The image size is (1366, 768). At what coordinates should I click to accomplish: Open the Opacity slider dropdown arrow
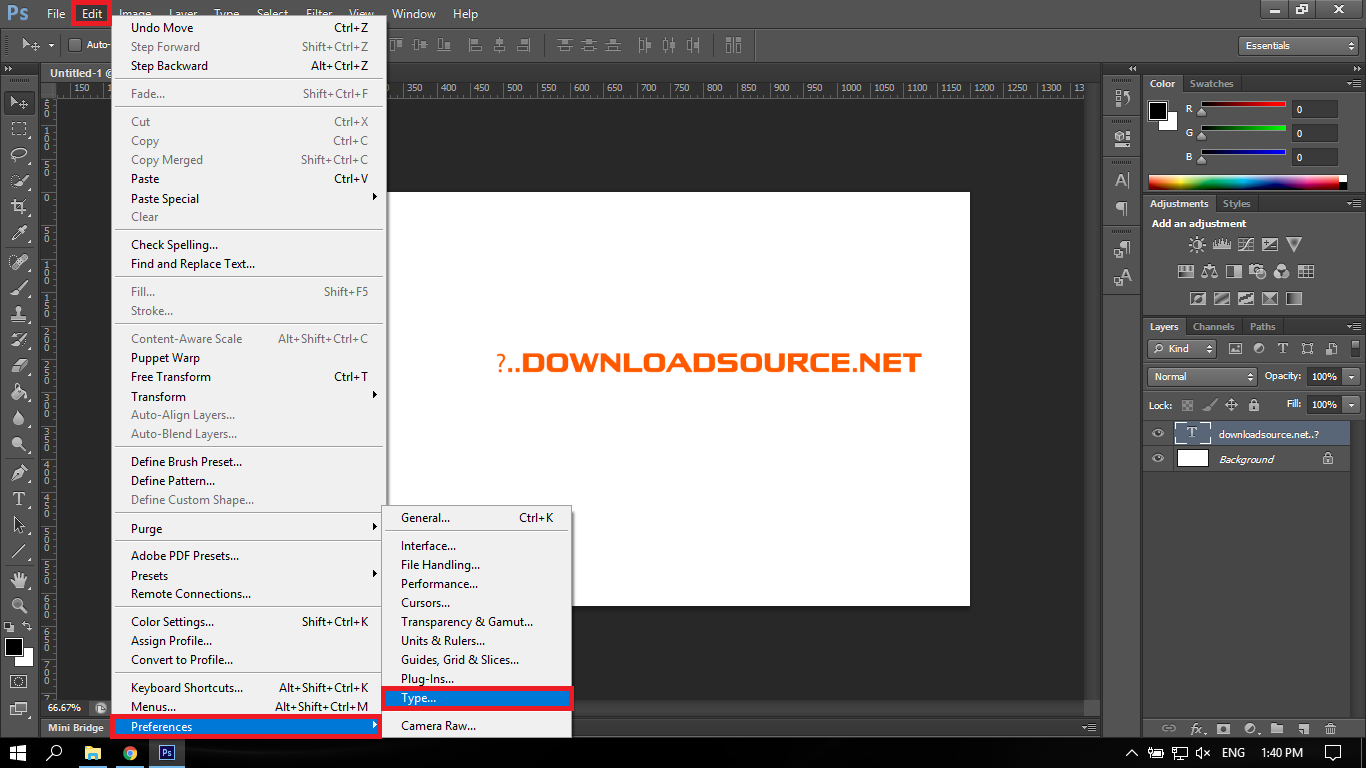(x=1352, y=377)
